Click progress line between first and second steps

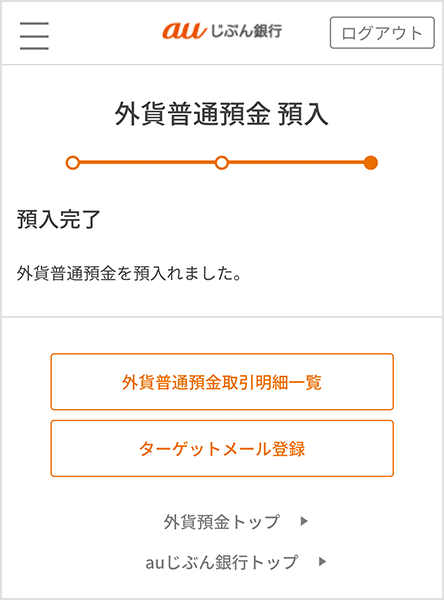(x=147, y=163)
